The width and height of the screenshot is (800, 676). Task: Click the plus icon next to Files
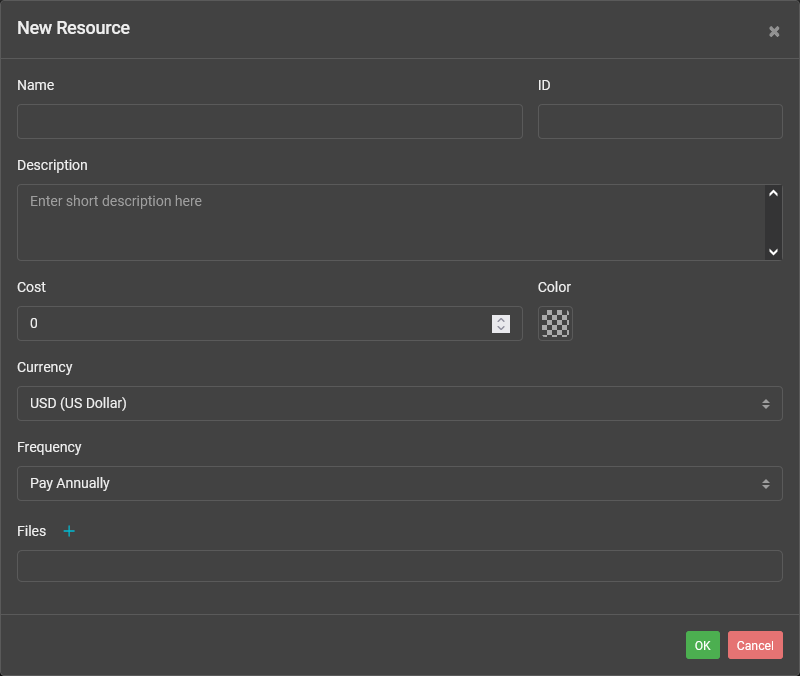pos(69,531)
